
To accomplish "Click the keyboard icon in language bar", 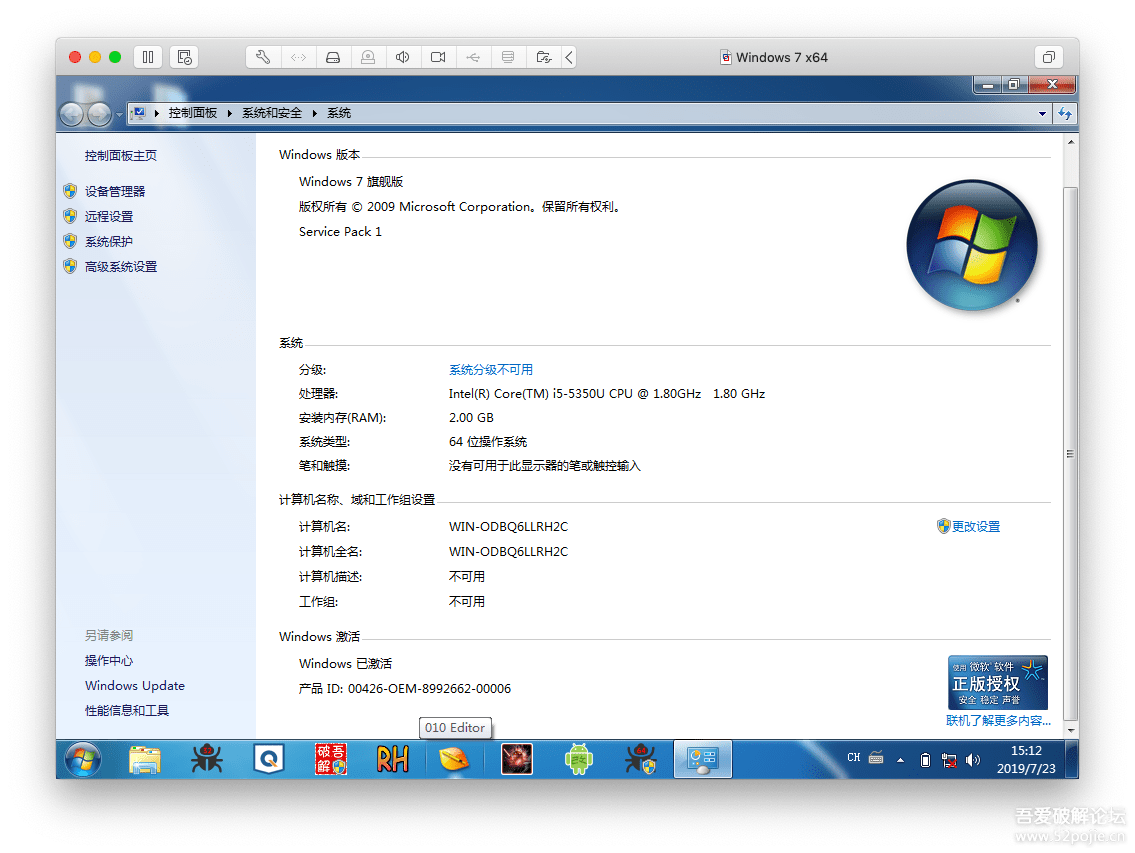I will tap(876, 758).
